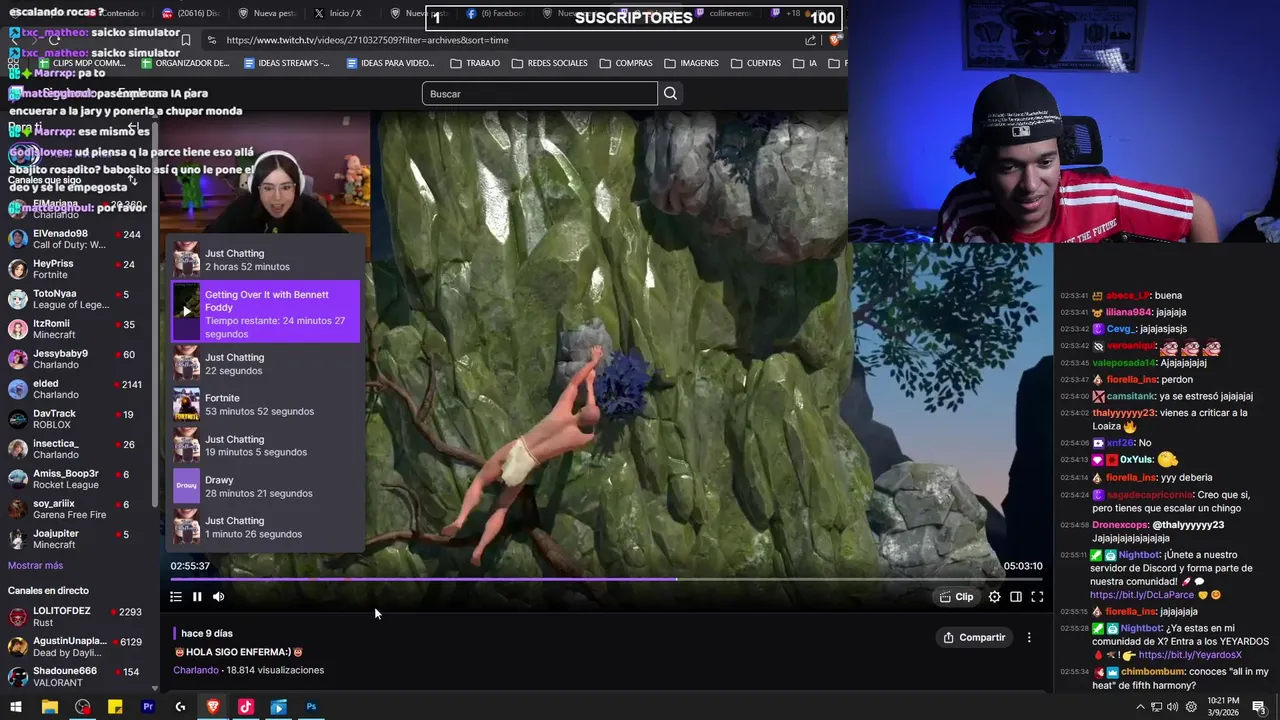Share the video with Compartir button

(x=974, y=637)
